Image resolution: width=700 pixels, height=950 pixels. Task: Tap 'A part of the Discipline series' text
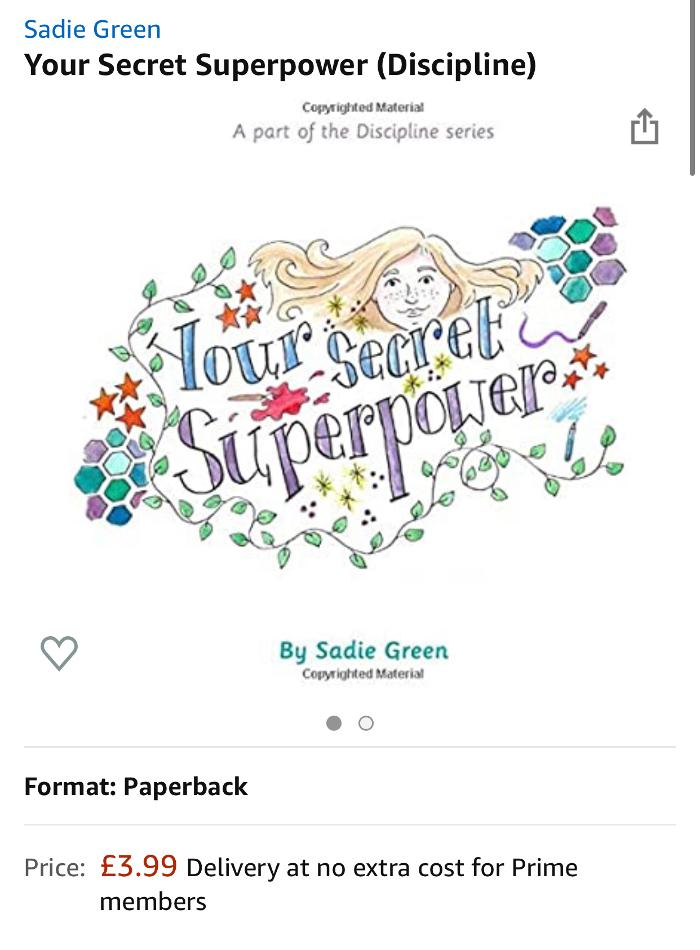coord(364,131)
